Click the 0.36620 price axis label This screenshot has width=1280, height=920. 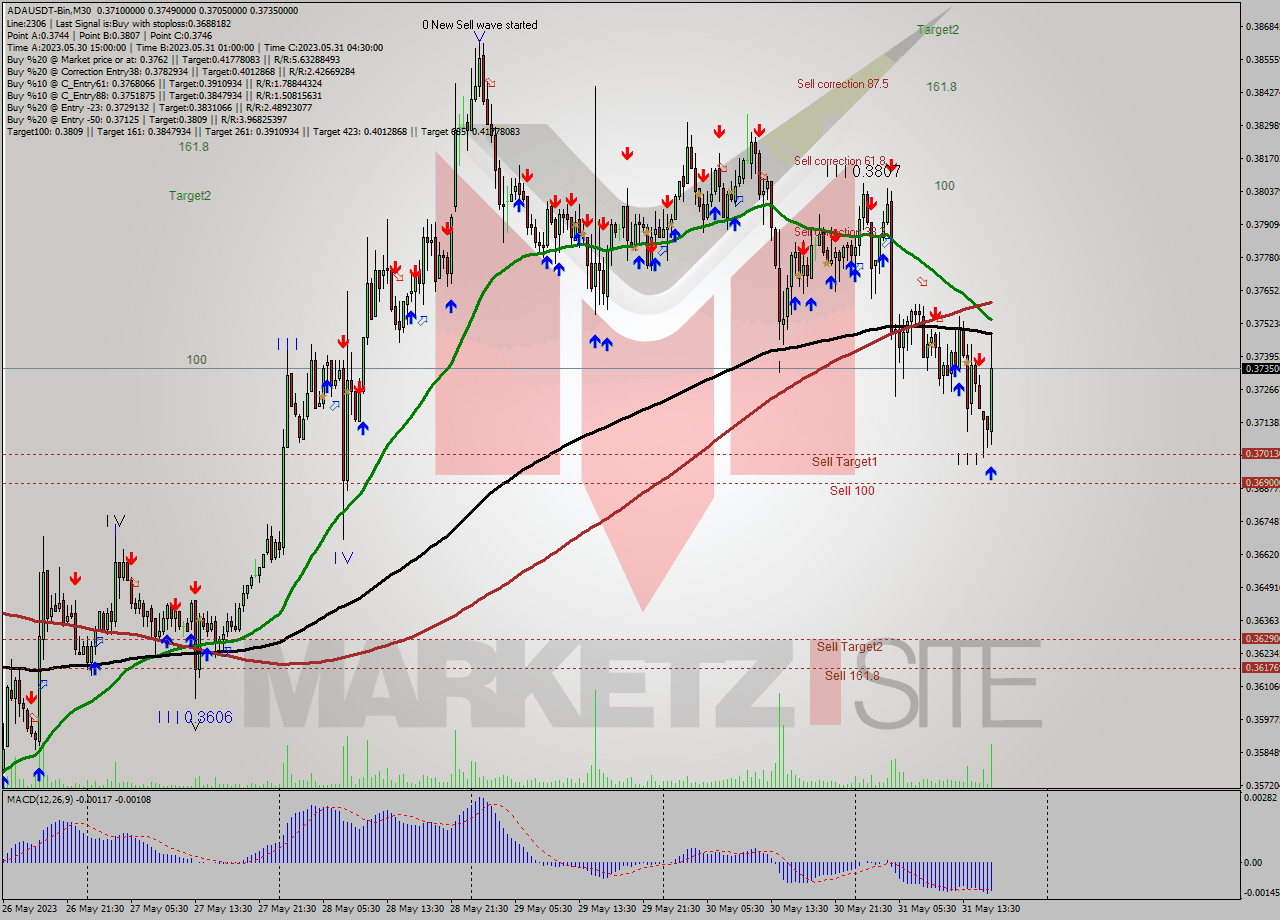point(1261,554)
